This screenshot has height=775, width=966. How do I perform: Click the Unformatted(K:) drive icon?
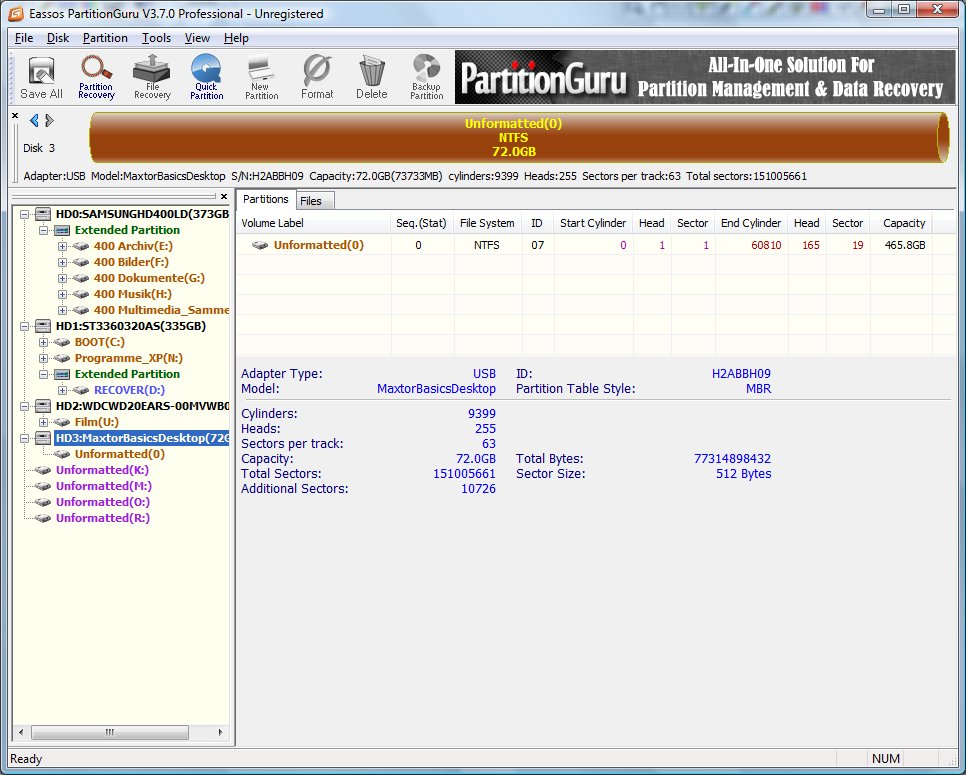(x=43, y=470)
